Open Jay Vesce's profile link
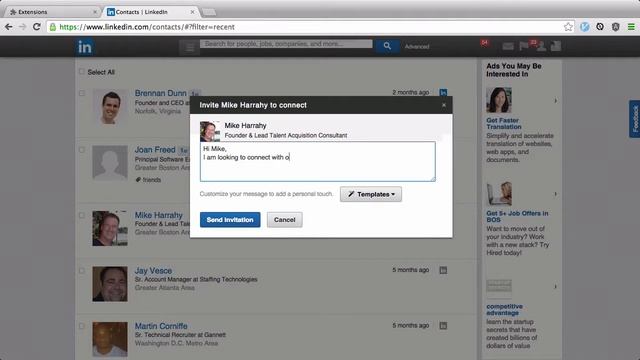This screenshot has width=640, height=360. pyautogui.click(x=153, y=271)
